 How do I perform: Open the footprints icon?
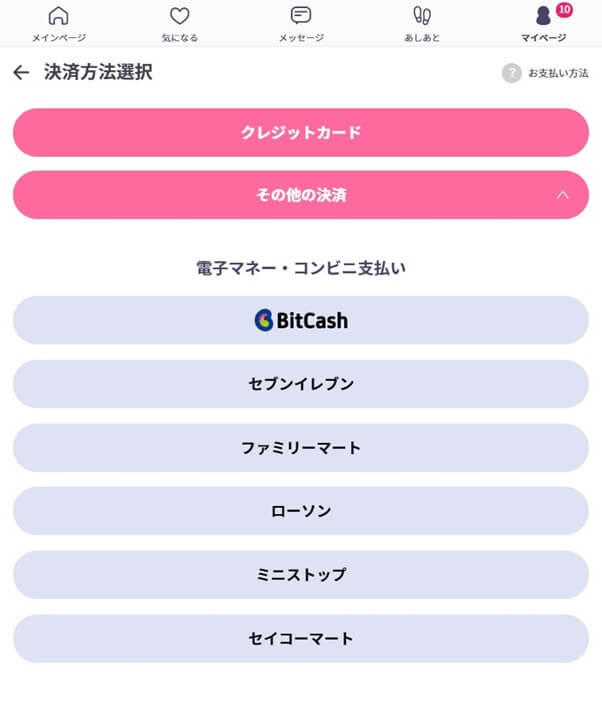point(422,16)
